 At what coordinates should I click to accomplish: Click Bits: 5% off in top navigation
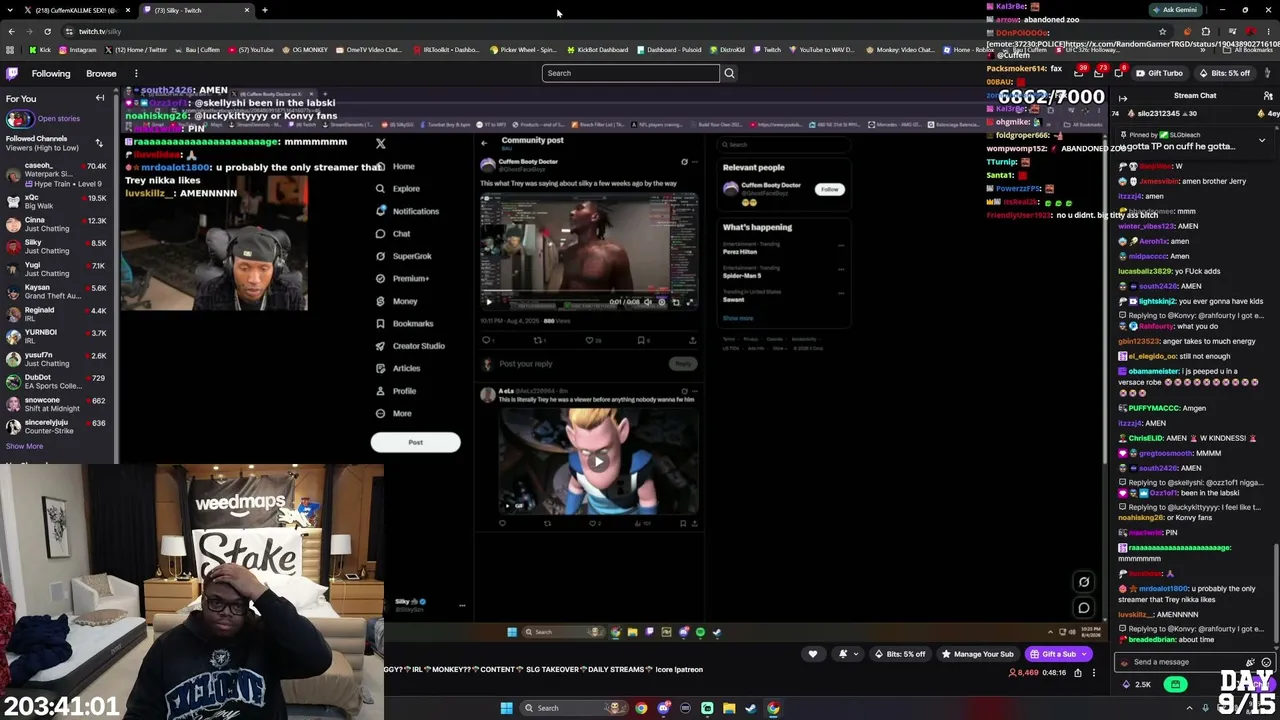pos(1223,73)
